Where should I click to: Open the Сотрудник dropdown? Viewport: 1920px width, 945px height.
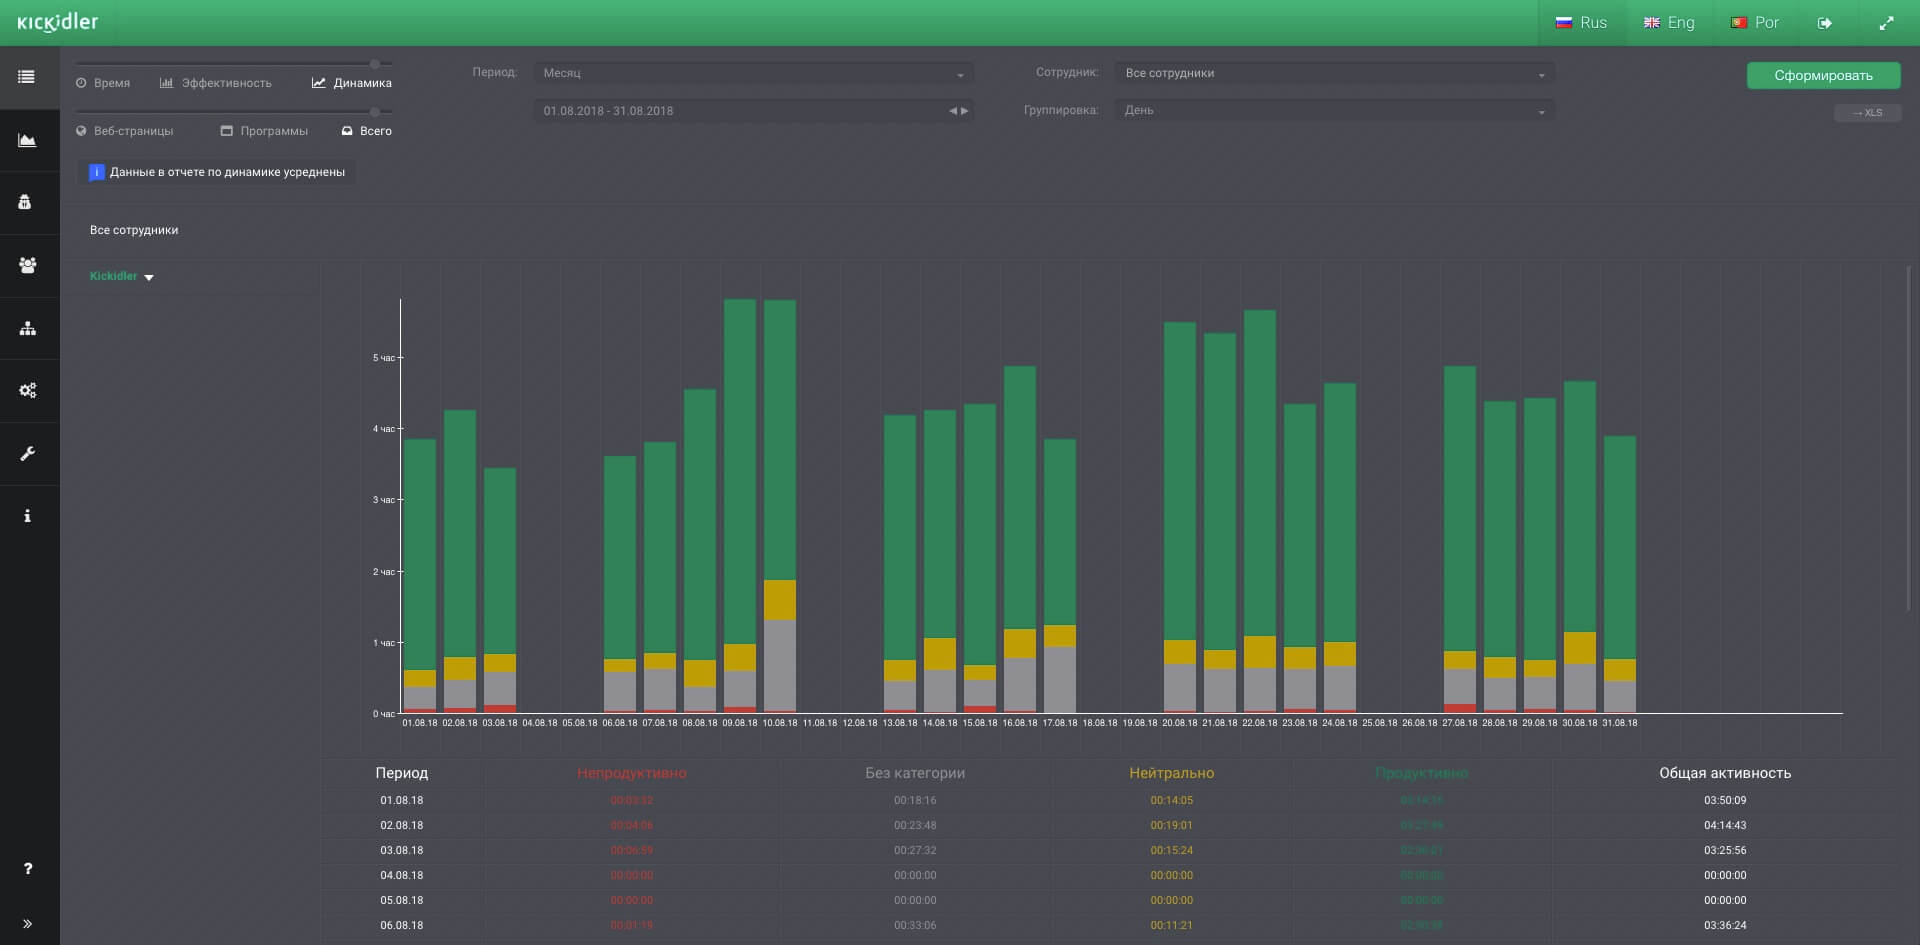click(x=1335, y=73)
